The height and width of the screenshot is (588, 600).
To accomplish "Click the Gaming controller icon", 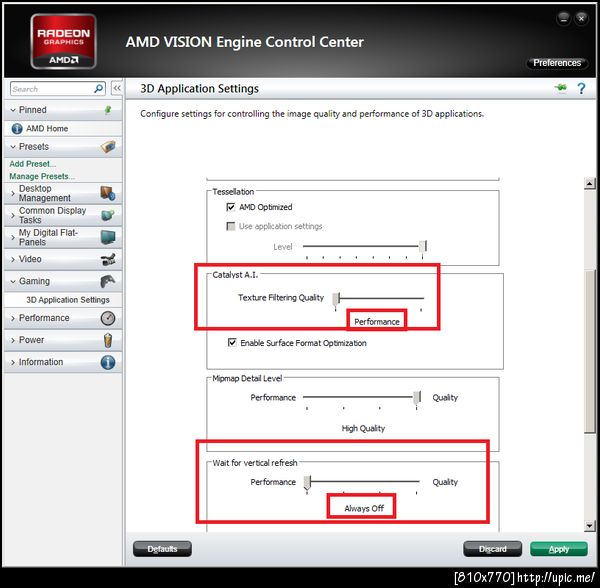I will point(108,281).
